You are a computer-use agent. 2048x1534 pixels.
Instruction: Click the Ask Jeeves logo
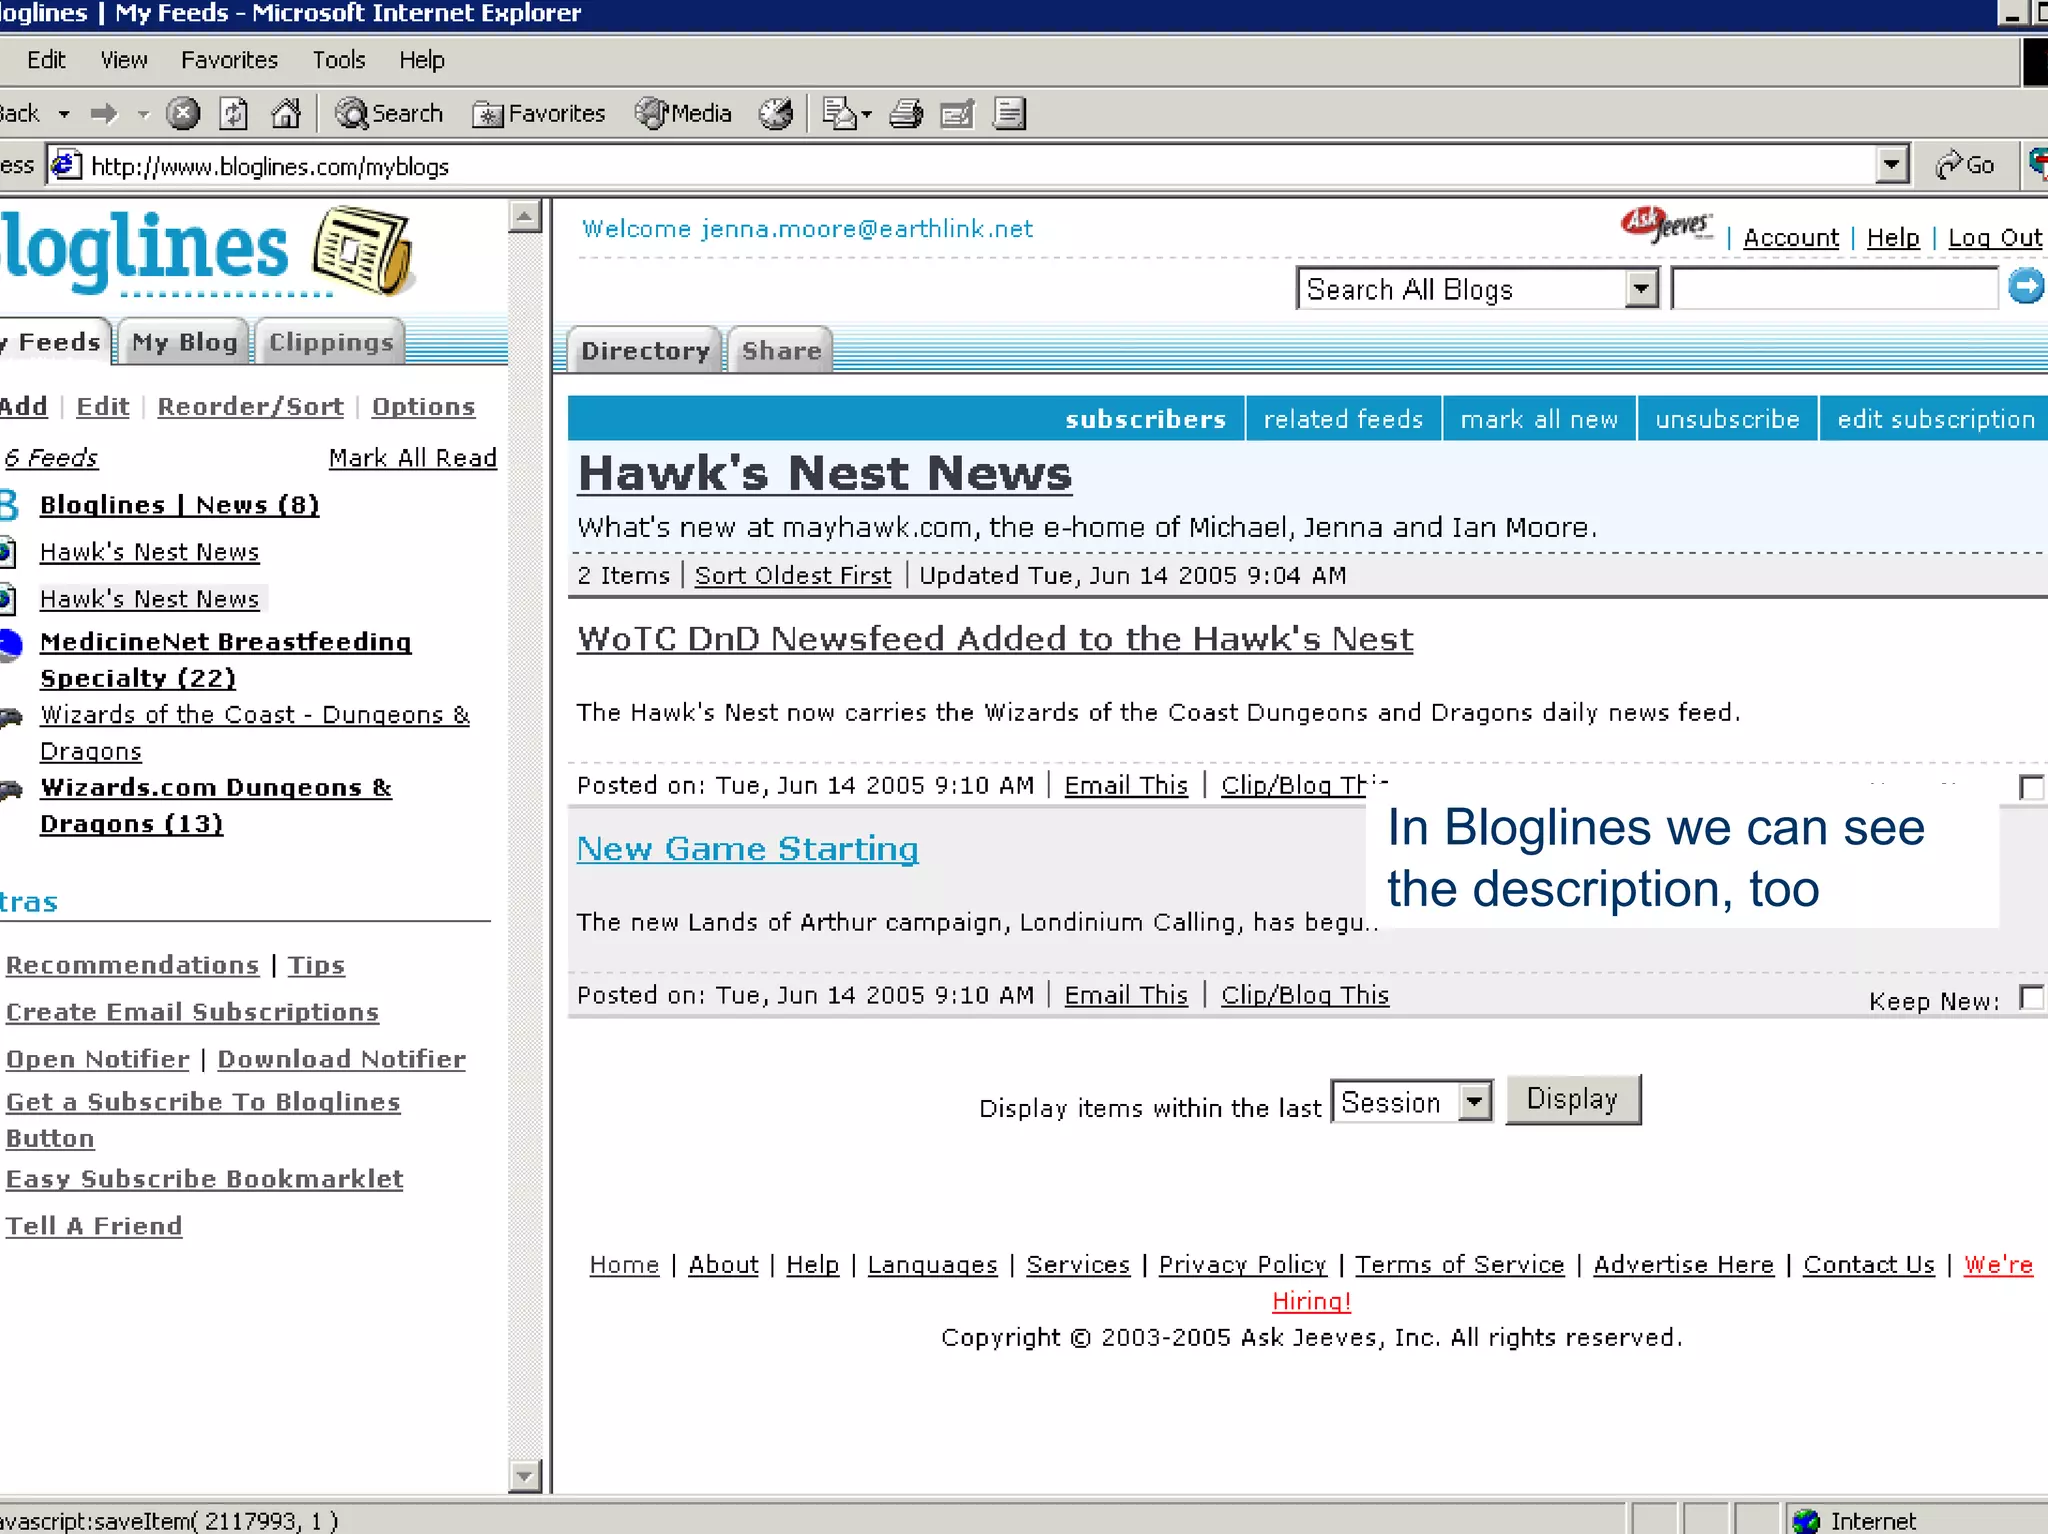click(1666, 226)
